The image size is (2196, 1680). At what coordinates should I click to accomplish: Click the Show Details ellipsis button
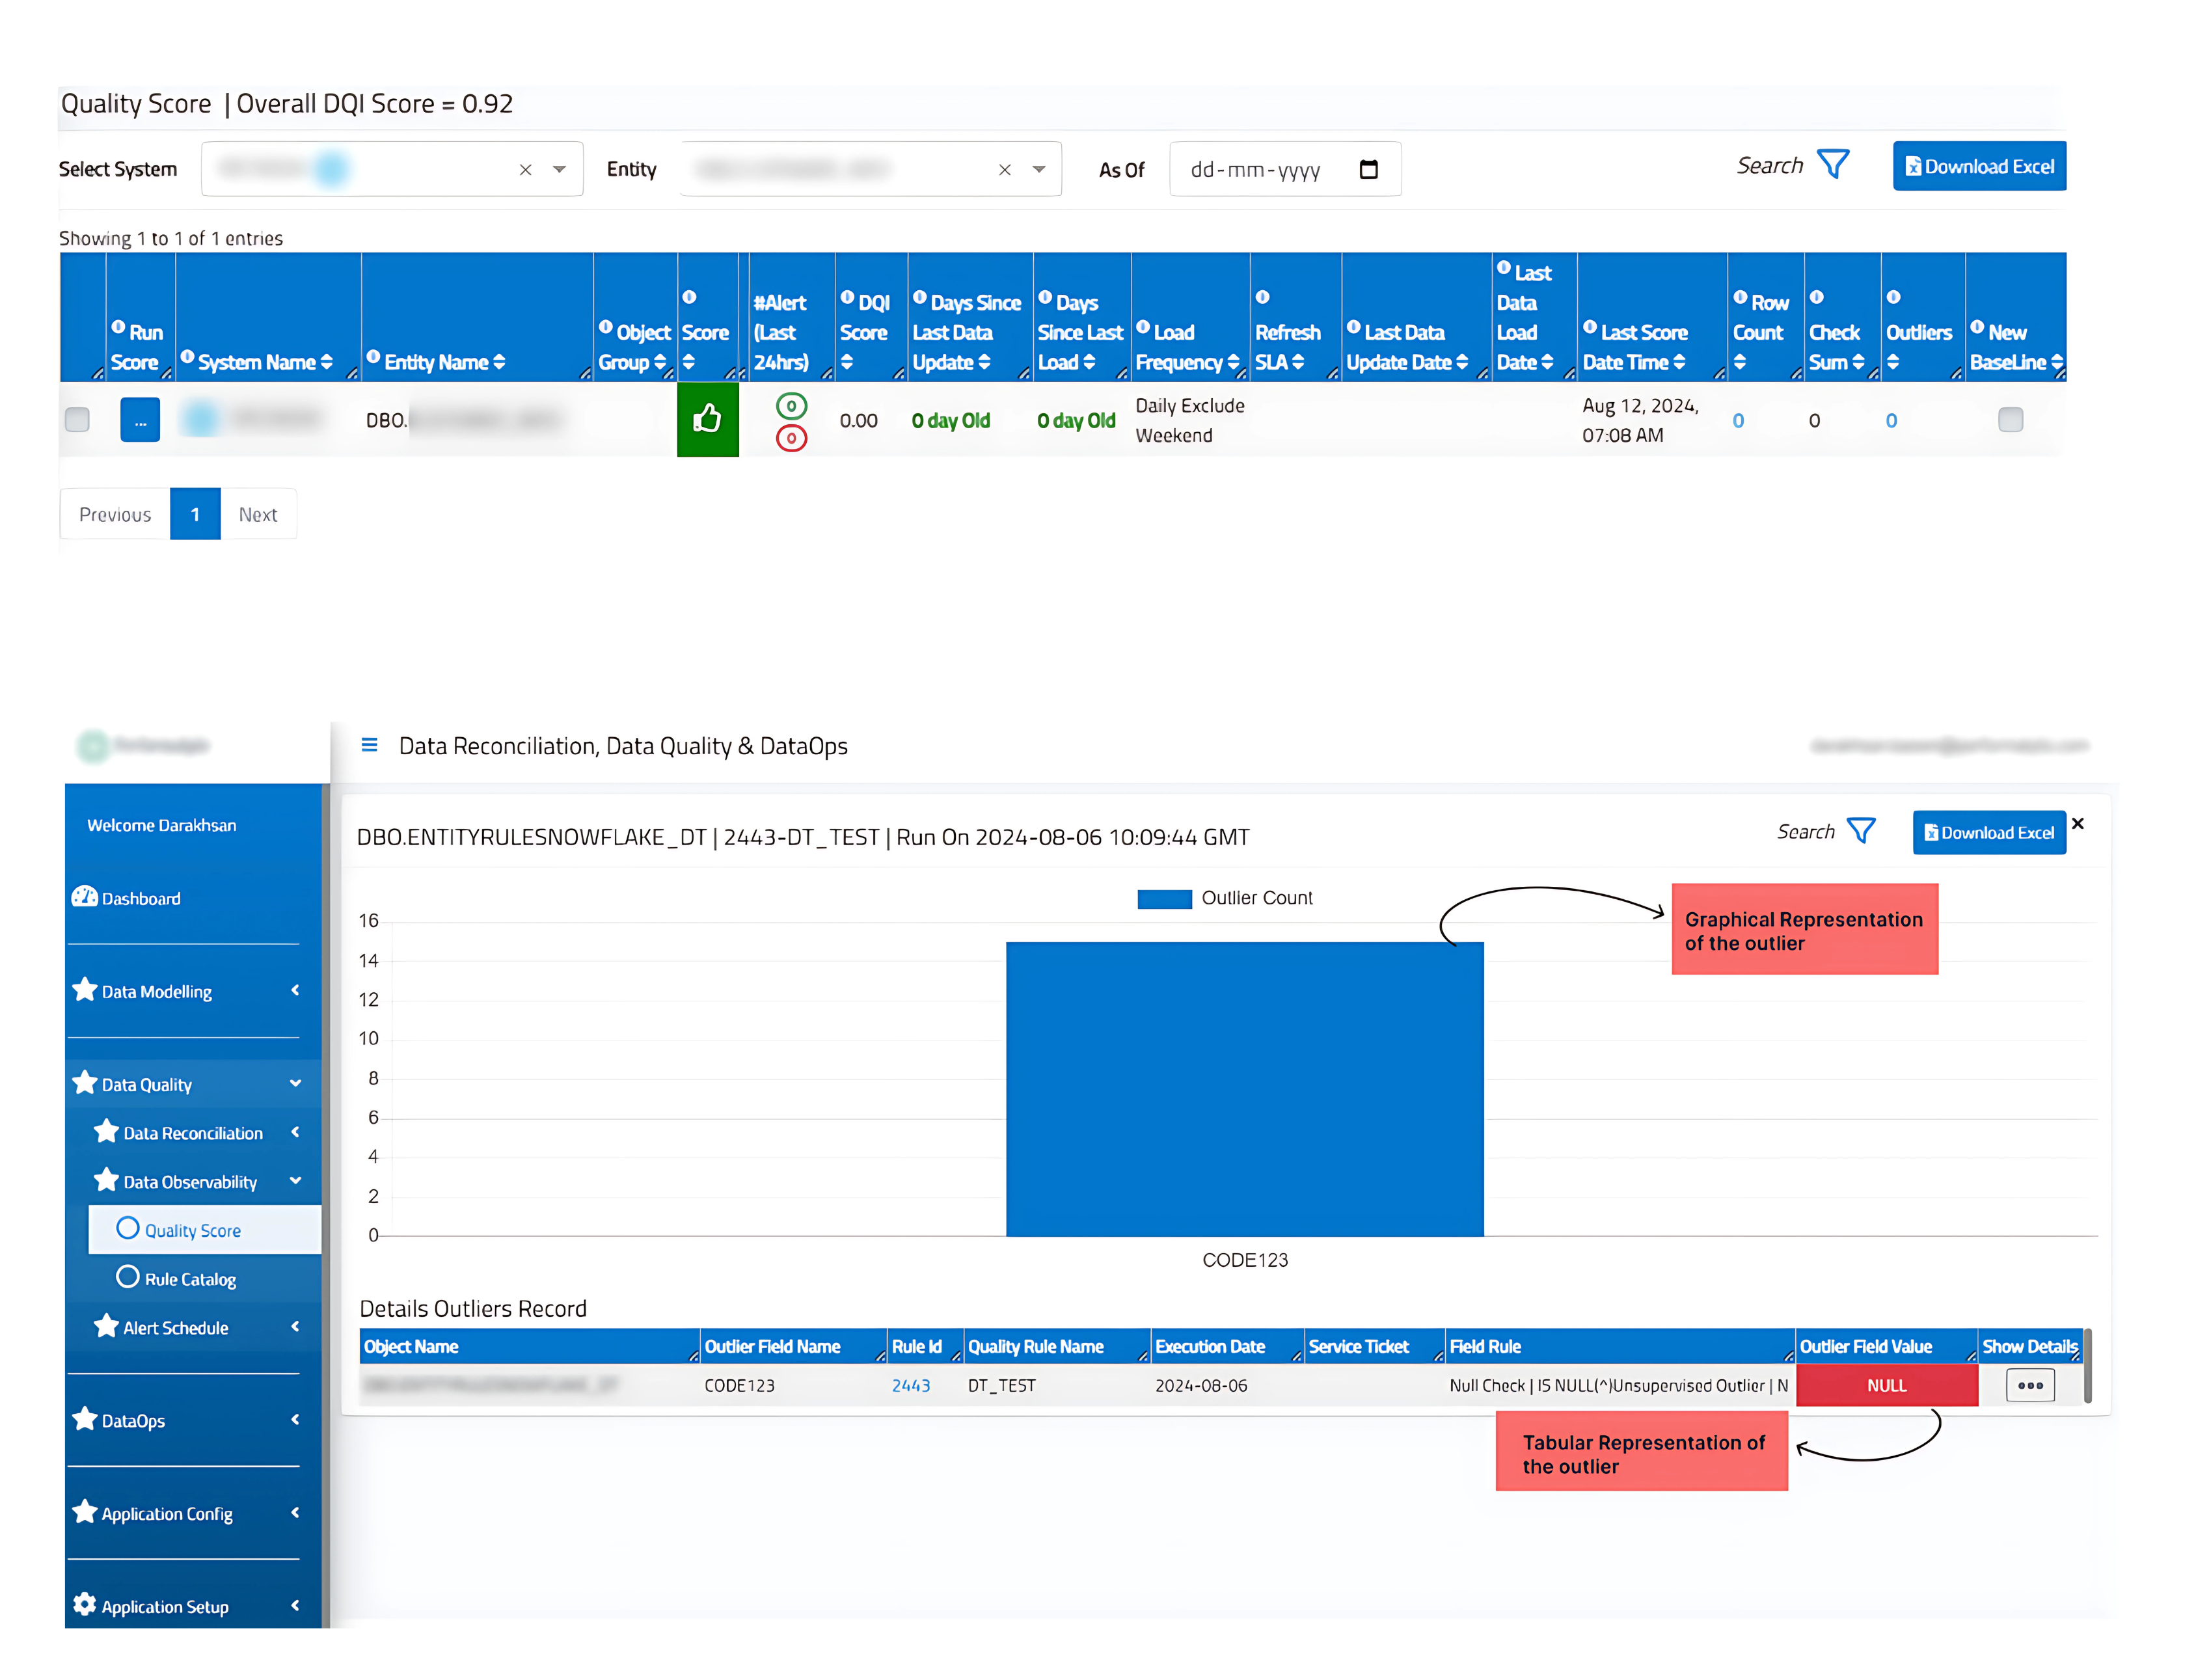[2029, 1385]
